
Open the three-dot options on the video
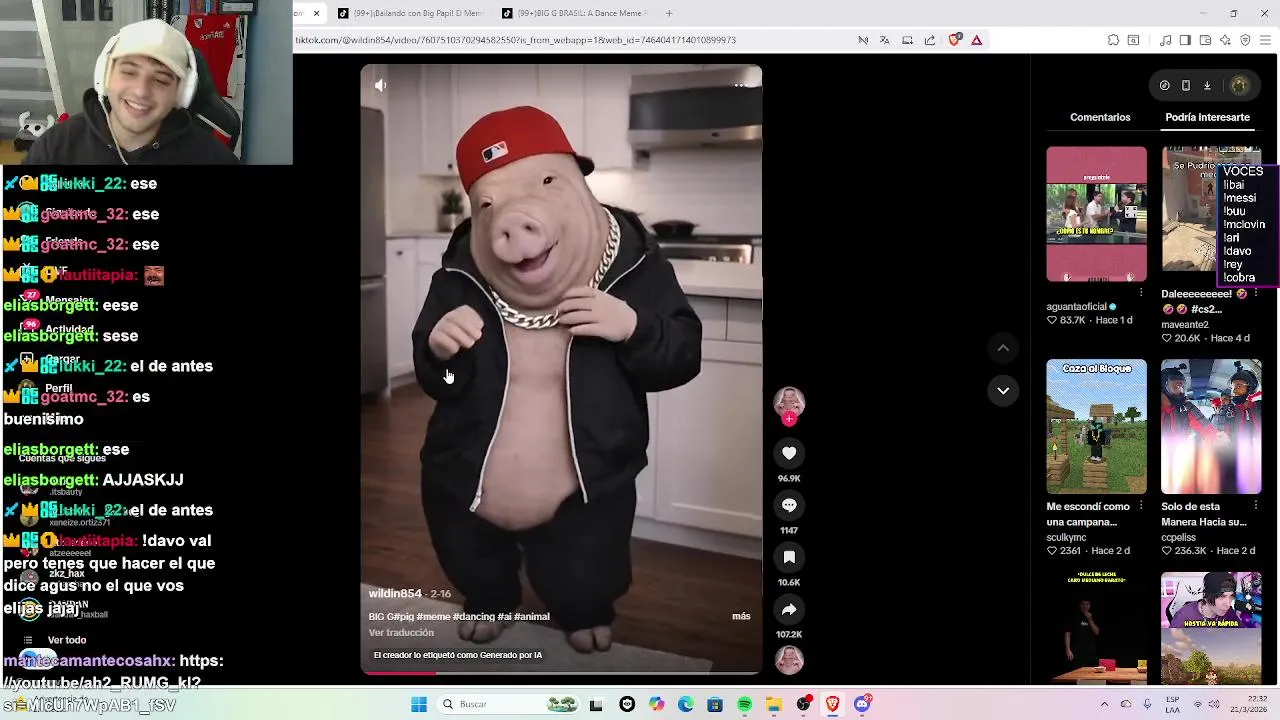(x=740, y=85)
